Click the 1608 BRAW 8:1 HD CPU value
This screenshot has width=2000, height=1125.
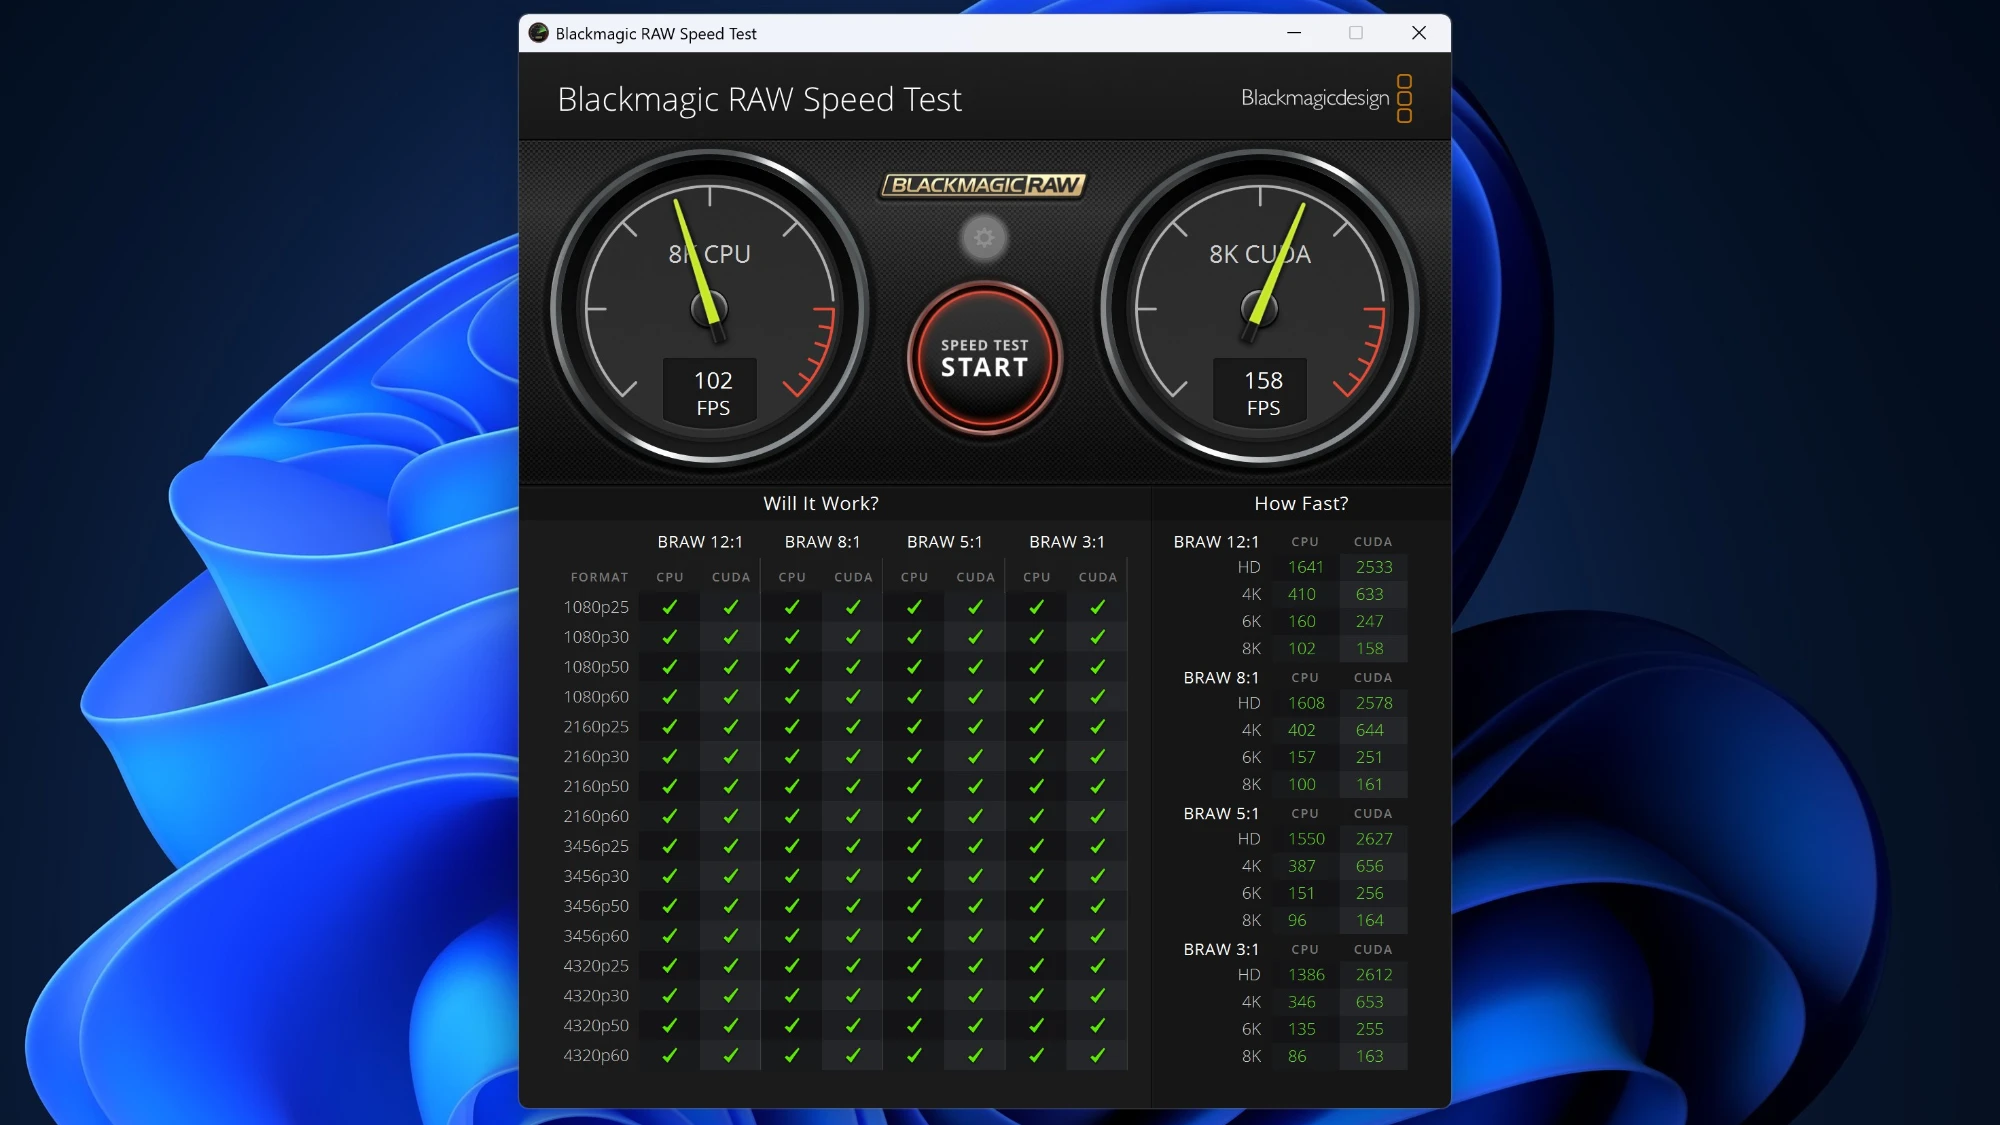(1305, 703)
